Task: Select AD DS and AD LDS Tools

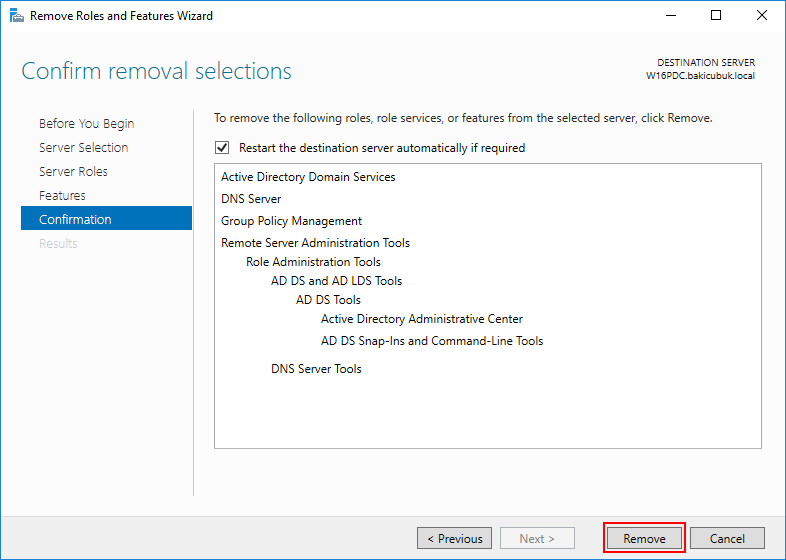Action: (336, 281)
